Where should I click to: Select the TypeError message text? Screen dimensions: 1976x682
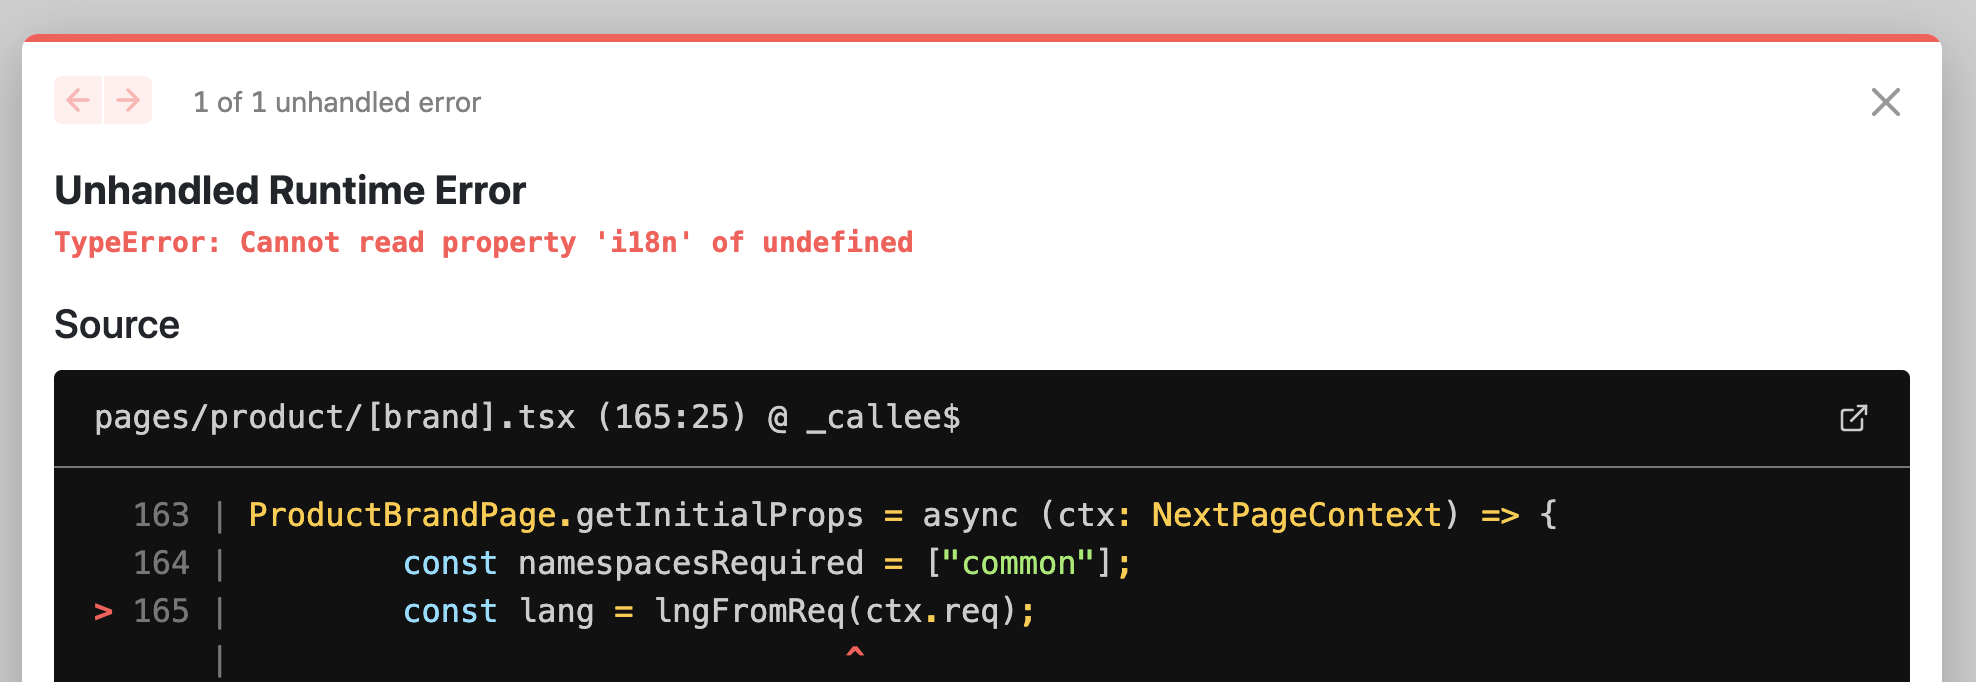click(x=484, y=242)
